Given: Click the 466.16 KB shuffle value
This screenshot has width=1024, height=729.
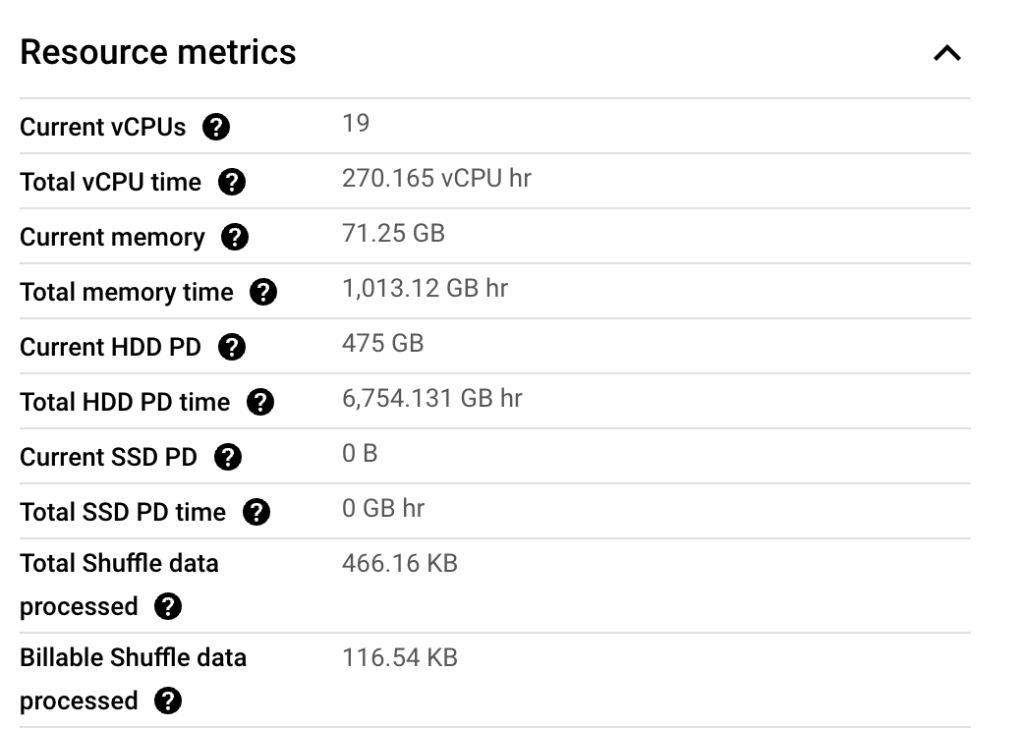Looking at the screenshot, I should tap(400, 564).
